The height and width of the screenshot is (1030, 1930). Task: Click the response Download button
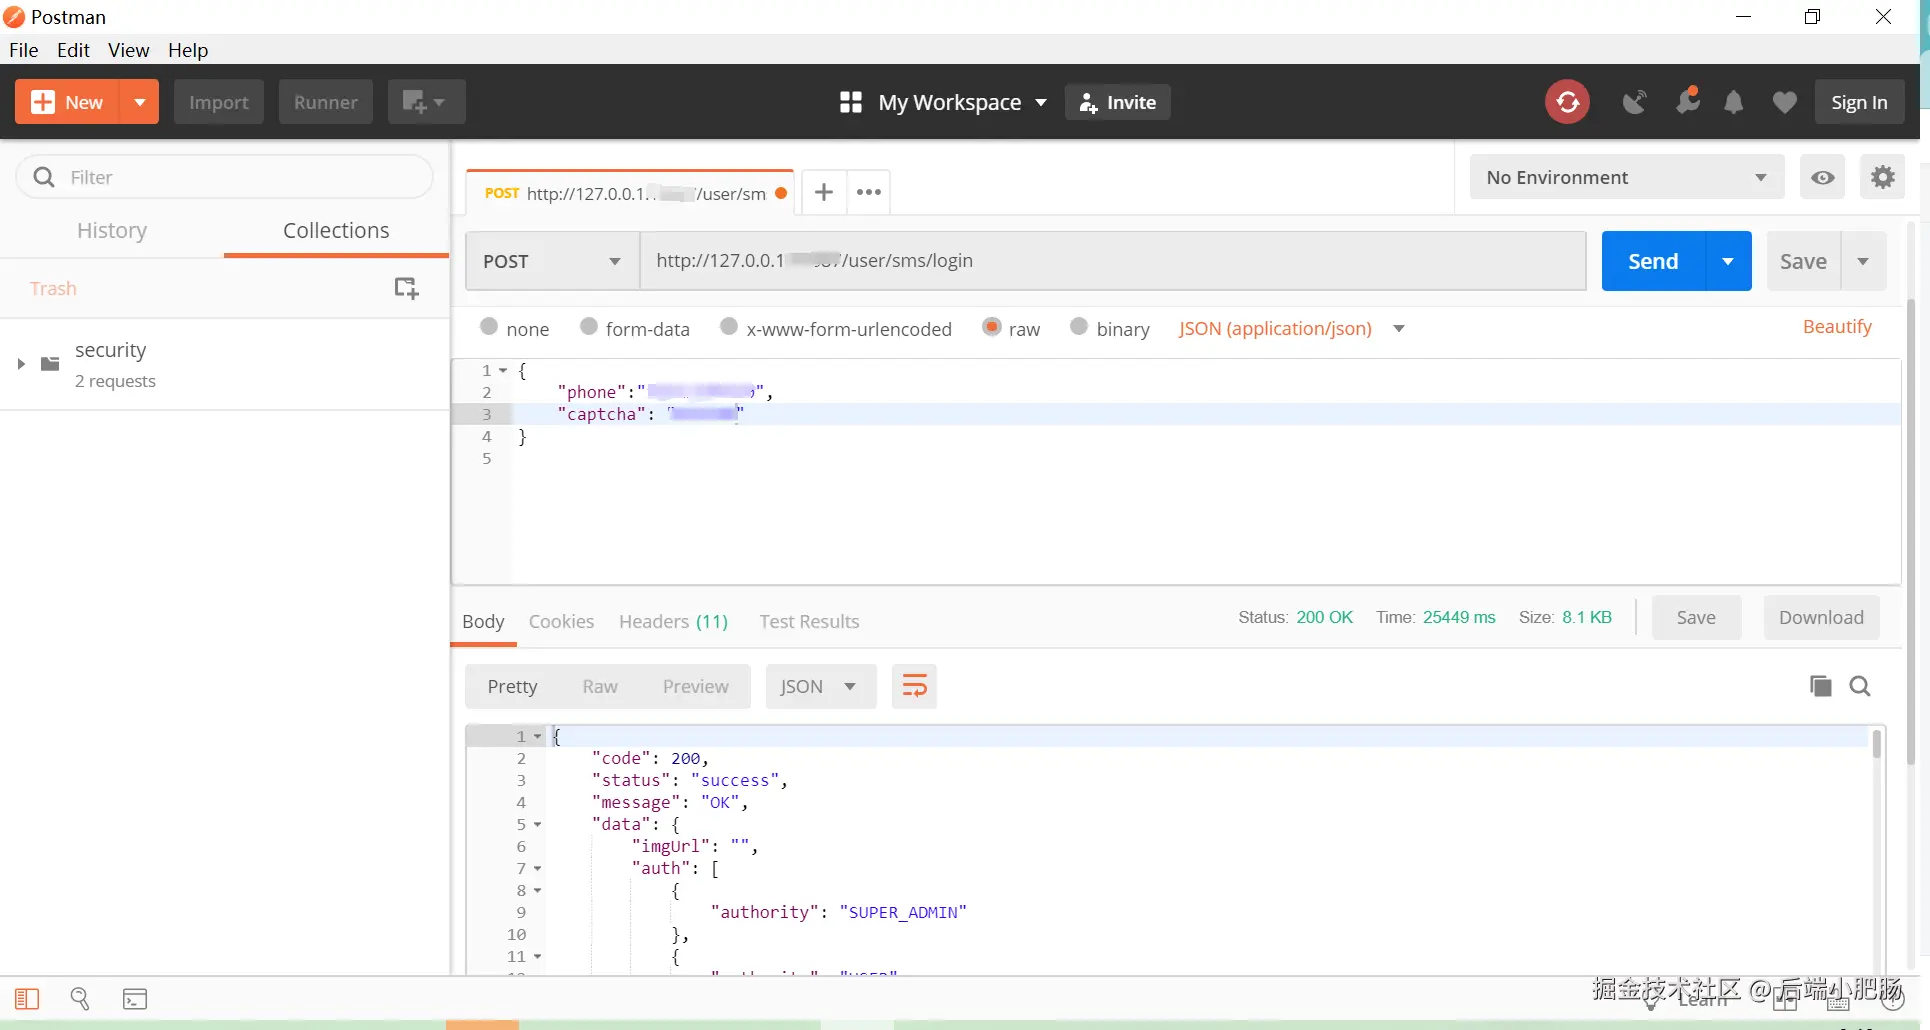[1821, 617]
